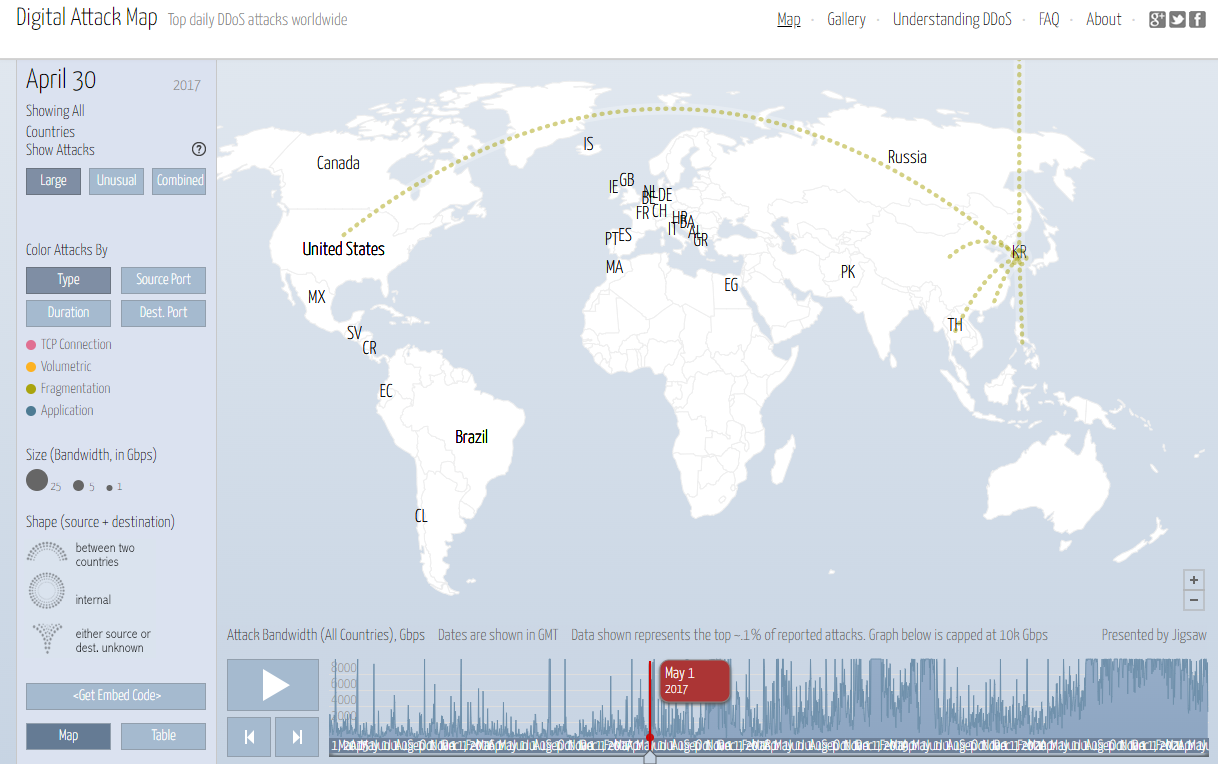Open the About page
The width and height of the screenshot is (1218, 764).
click(1104, 19)
